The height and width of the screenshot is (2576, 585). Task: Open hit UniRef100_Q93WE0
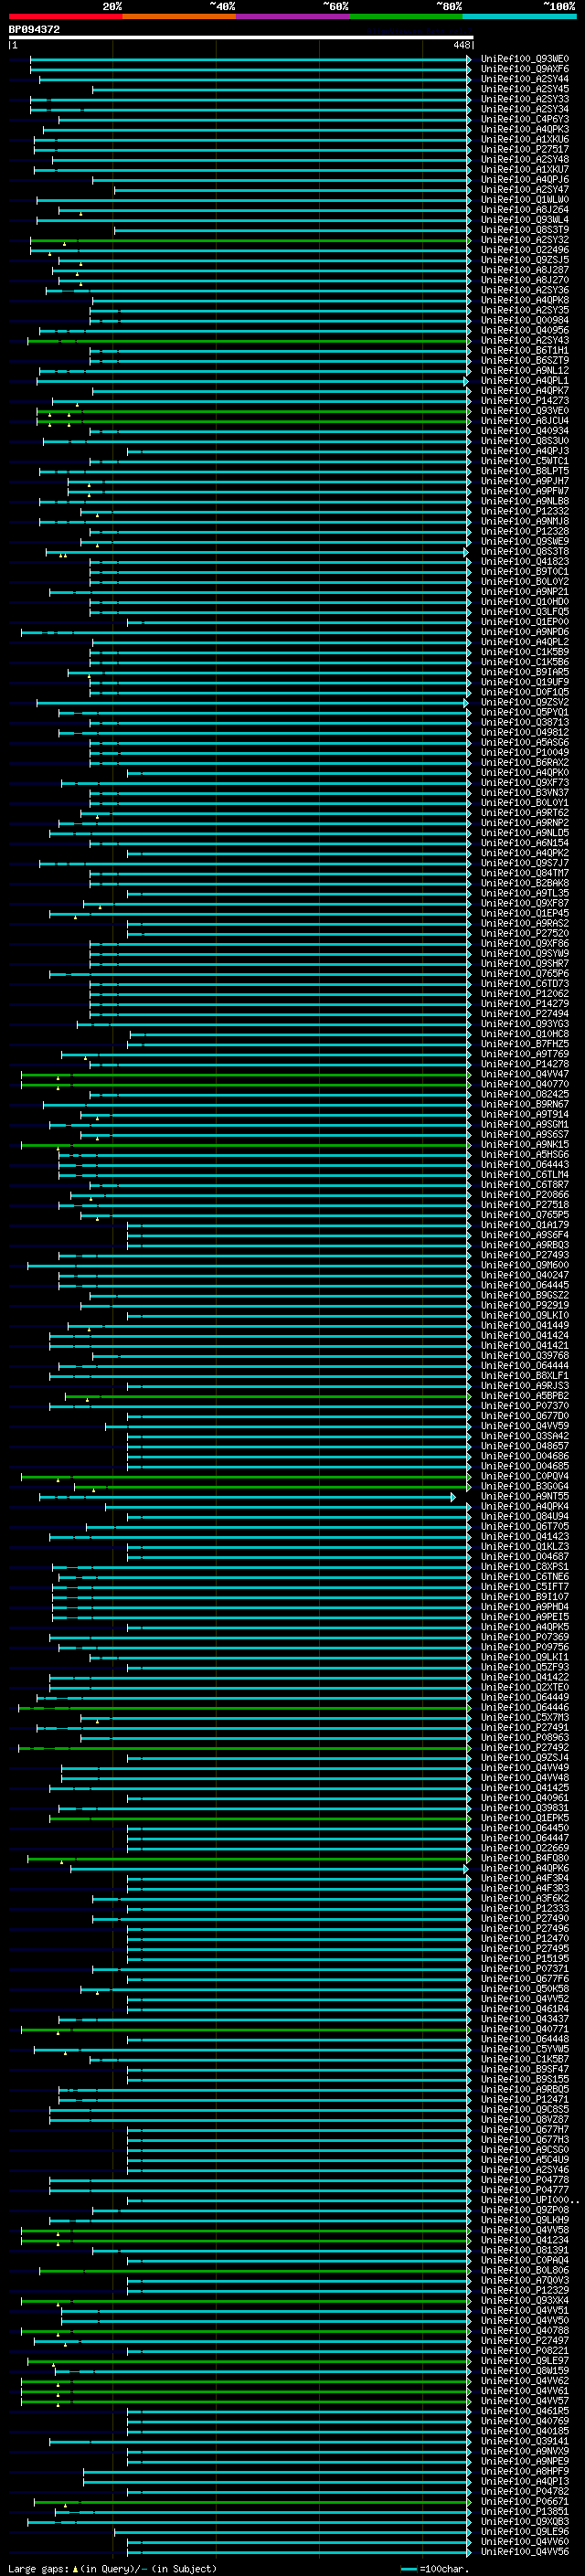[525, 59]
